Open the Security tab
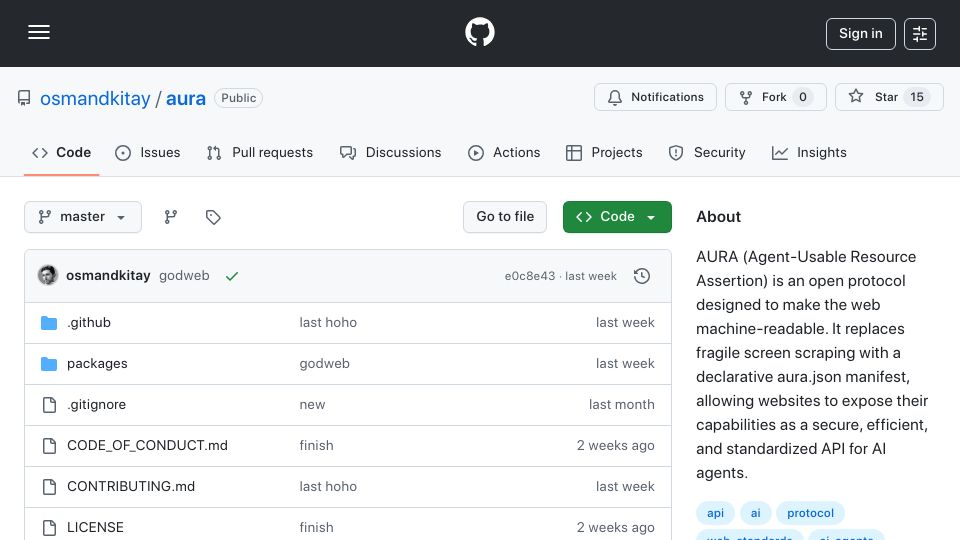Viewport: 960px width, 540px height. 707,152
